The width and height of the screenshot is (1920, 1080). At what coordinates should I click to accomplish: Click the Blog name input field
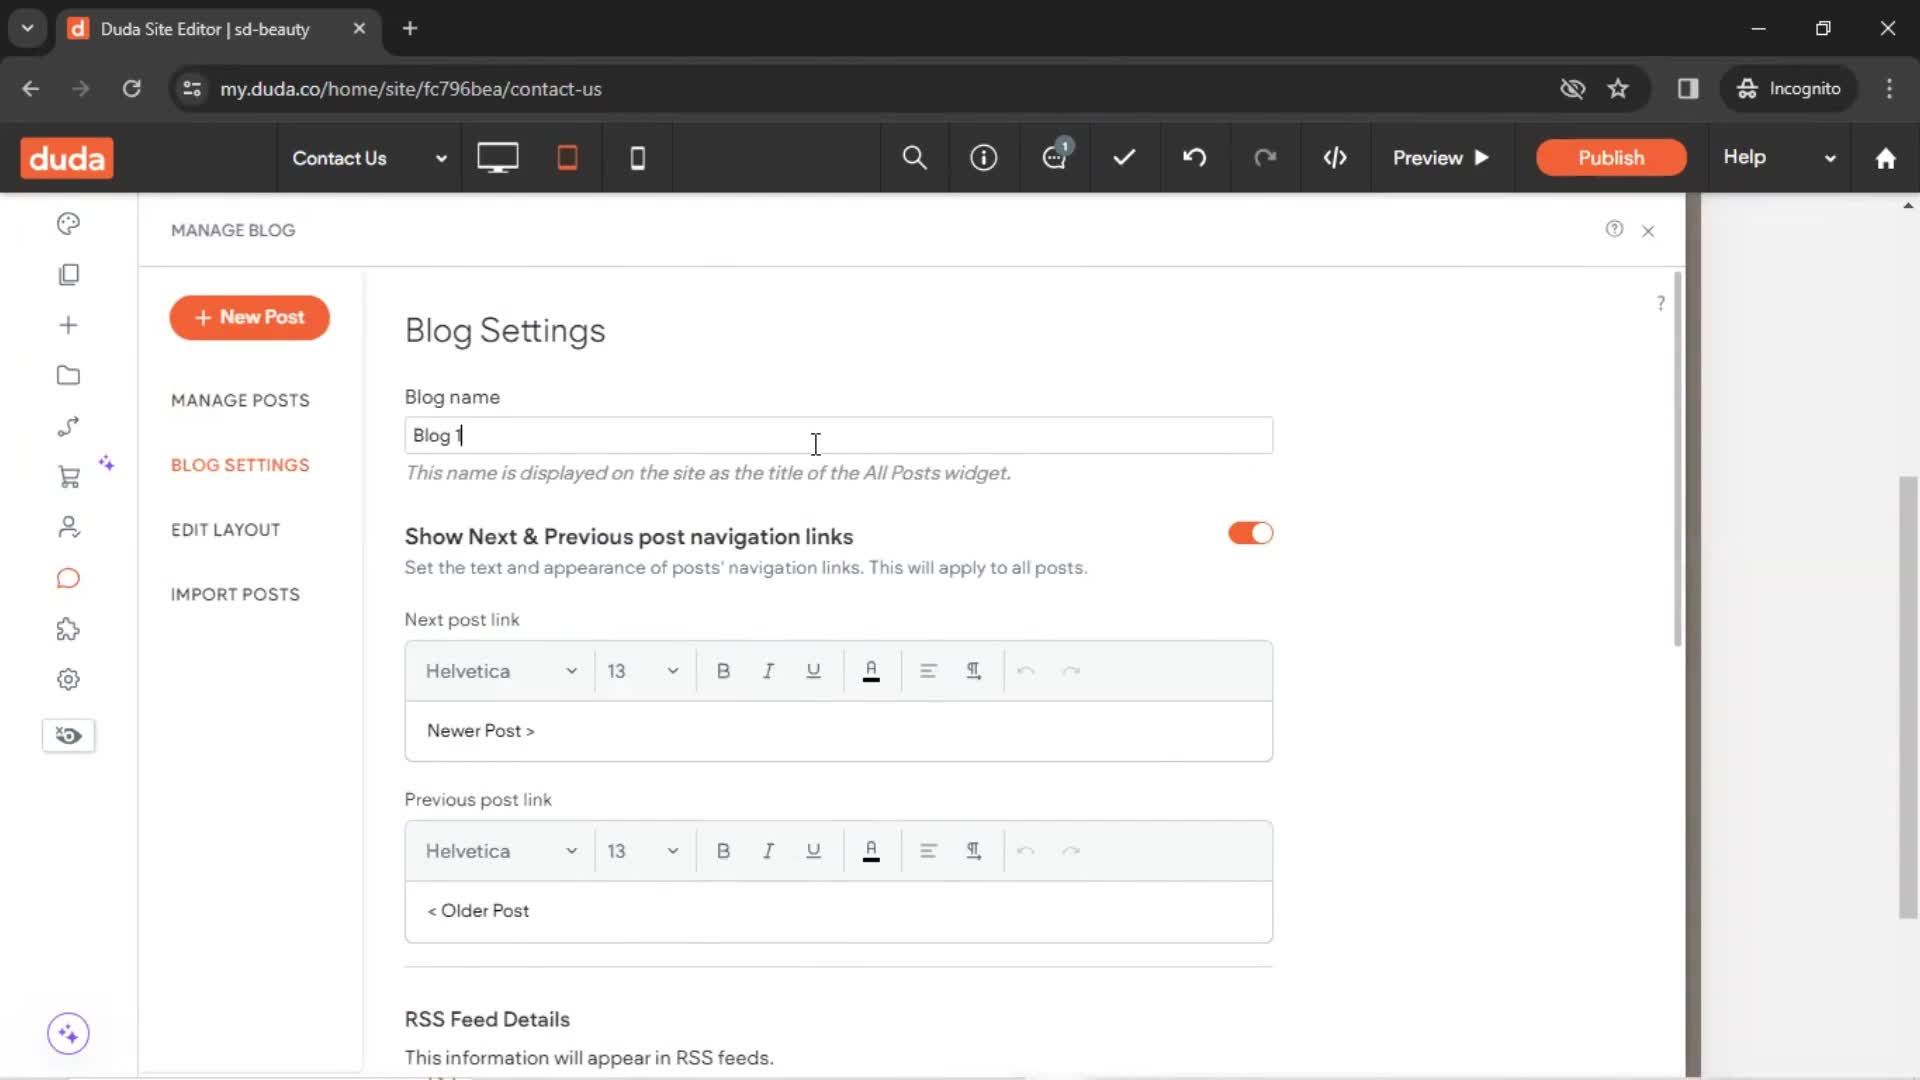[x=838, y=435]
